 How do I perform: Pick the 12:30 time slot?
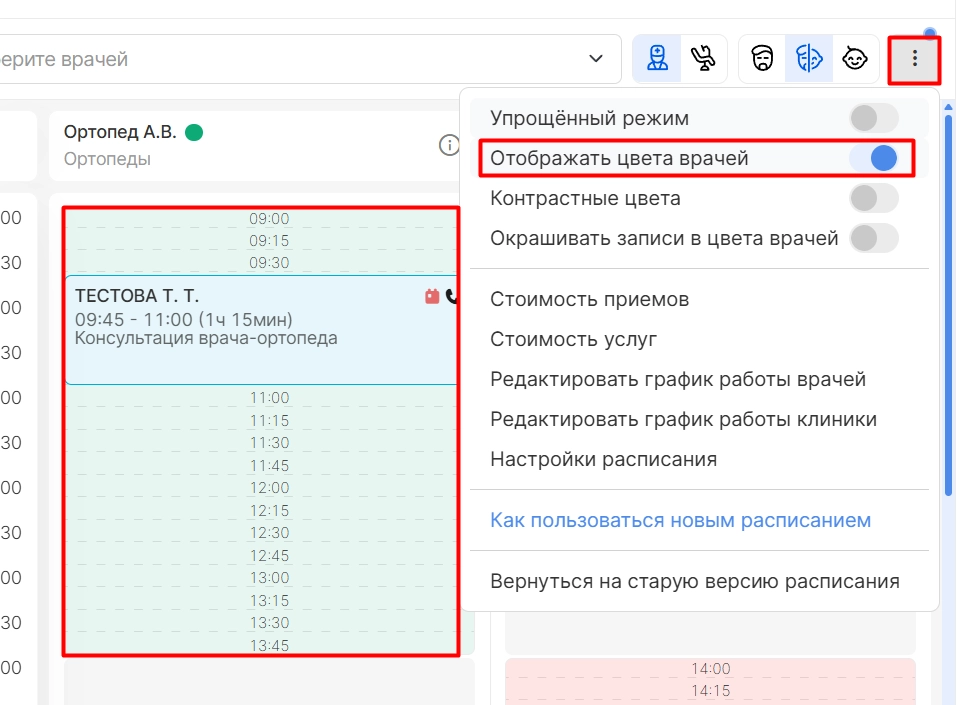[x=269, y=532]
